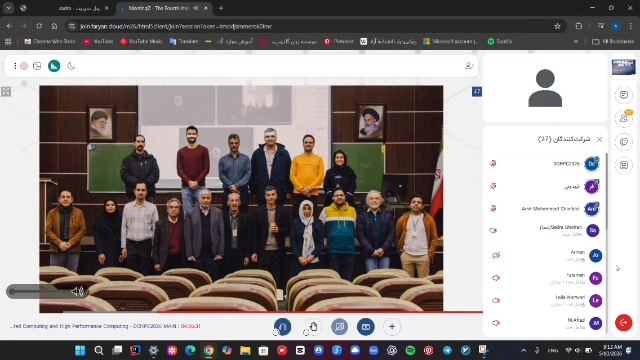Open the shared notes icon in right sidebar
640x360 pixels.
(624, 165)
